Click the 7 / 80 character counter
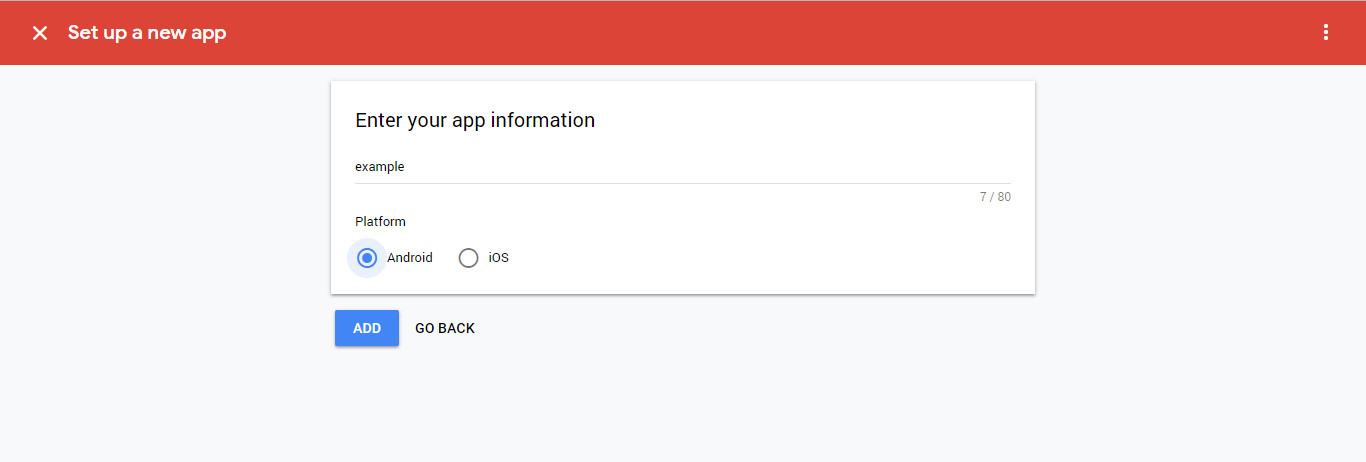 click(995, 197)
